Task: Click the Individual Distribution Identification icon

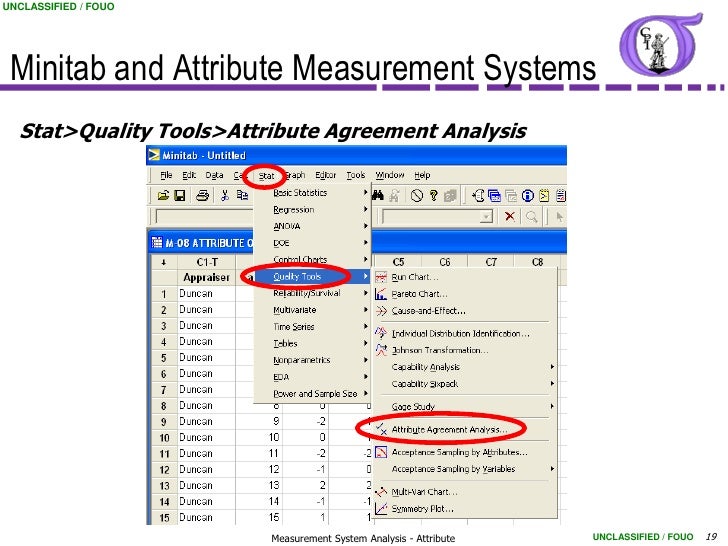Action: pyautogui.click(x=381, y=333)
